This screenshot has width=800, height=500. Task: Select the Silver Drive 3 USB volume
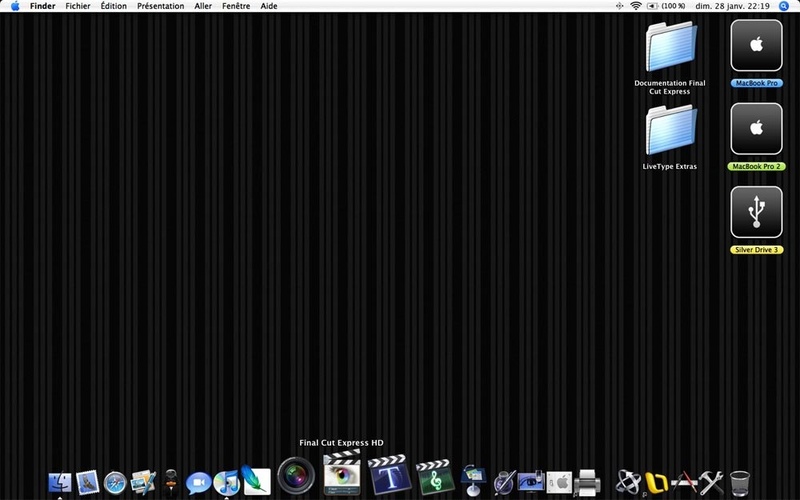[x=756, y=220]
